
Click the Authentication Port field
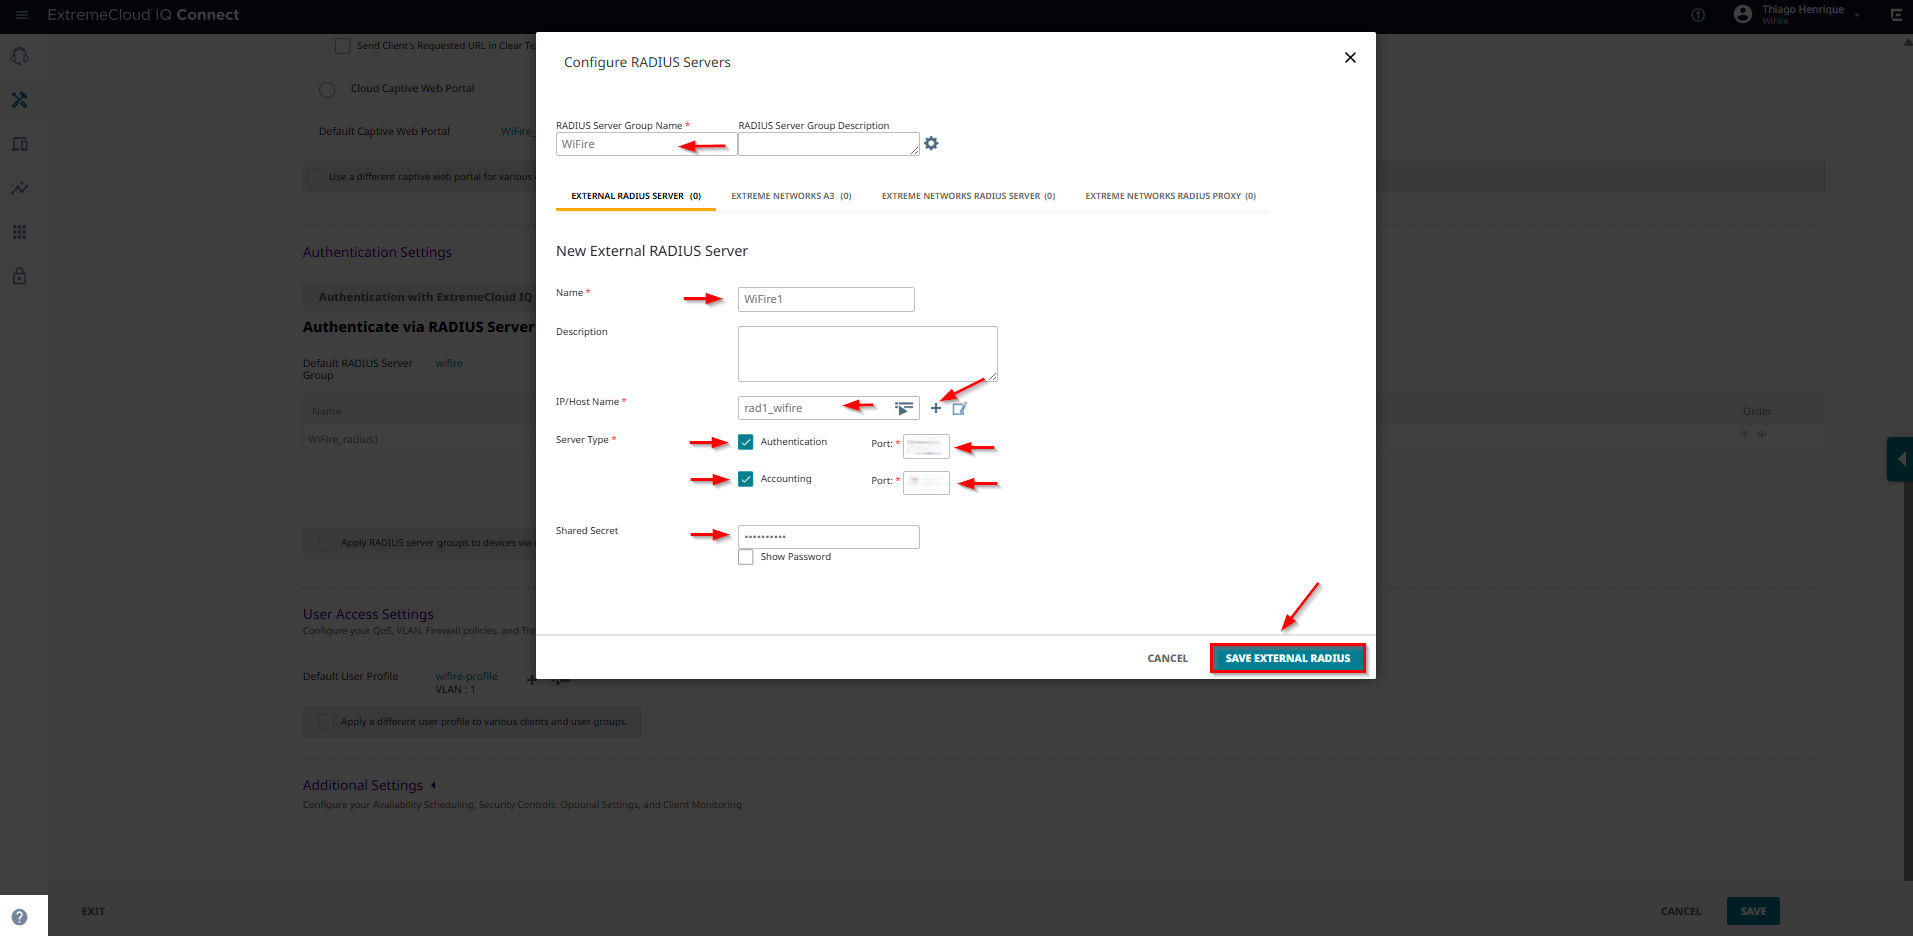[x=926, y=446]
